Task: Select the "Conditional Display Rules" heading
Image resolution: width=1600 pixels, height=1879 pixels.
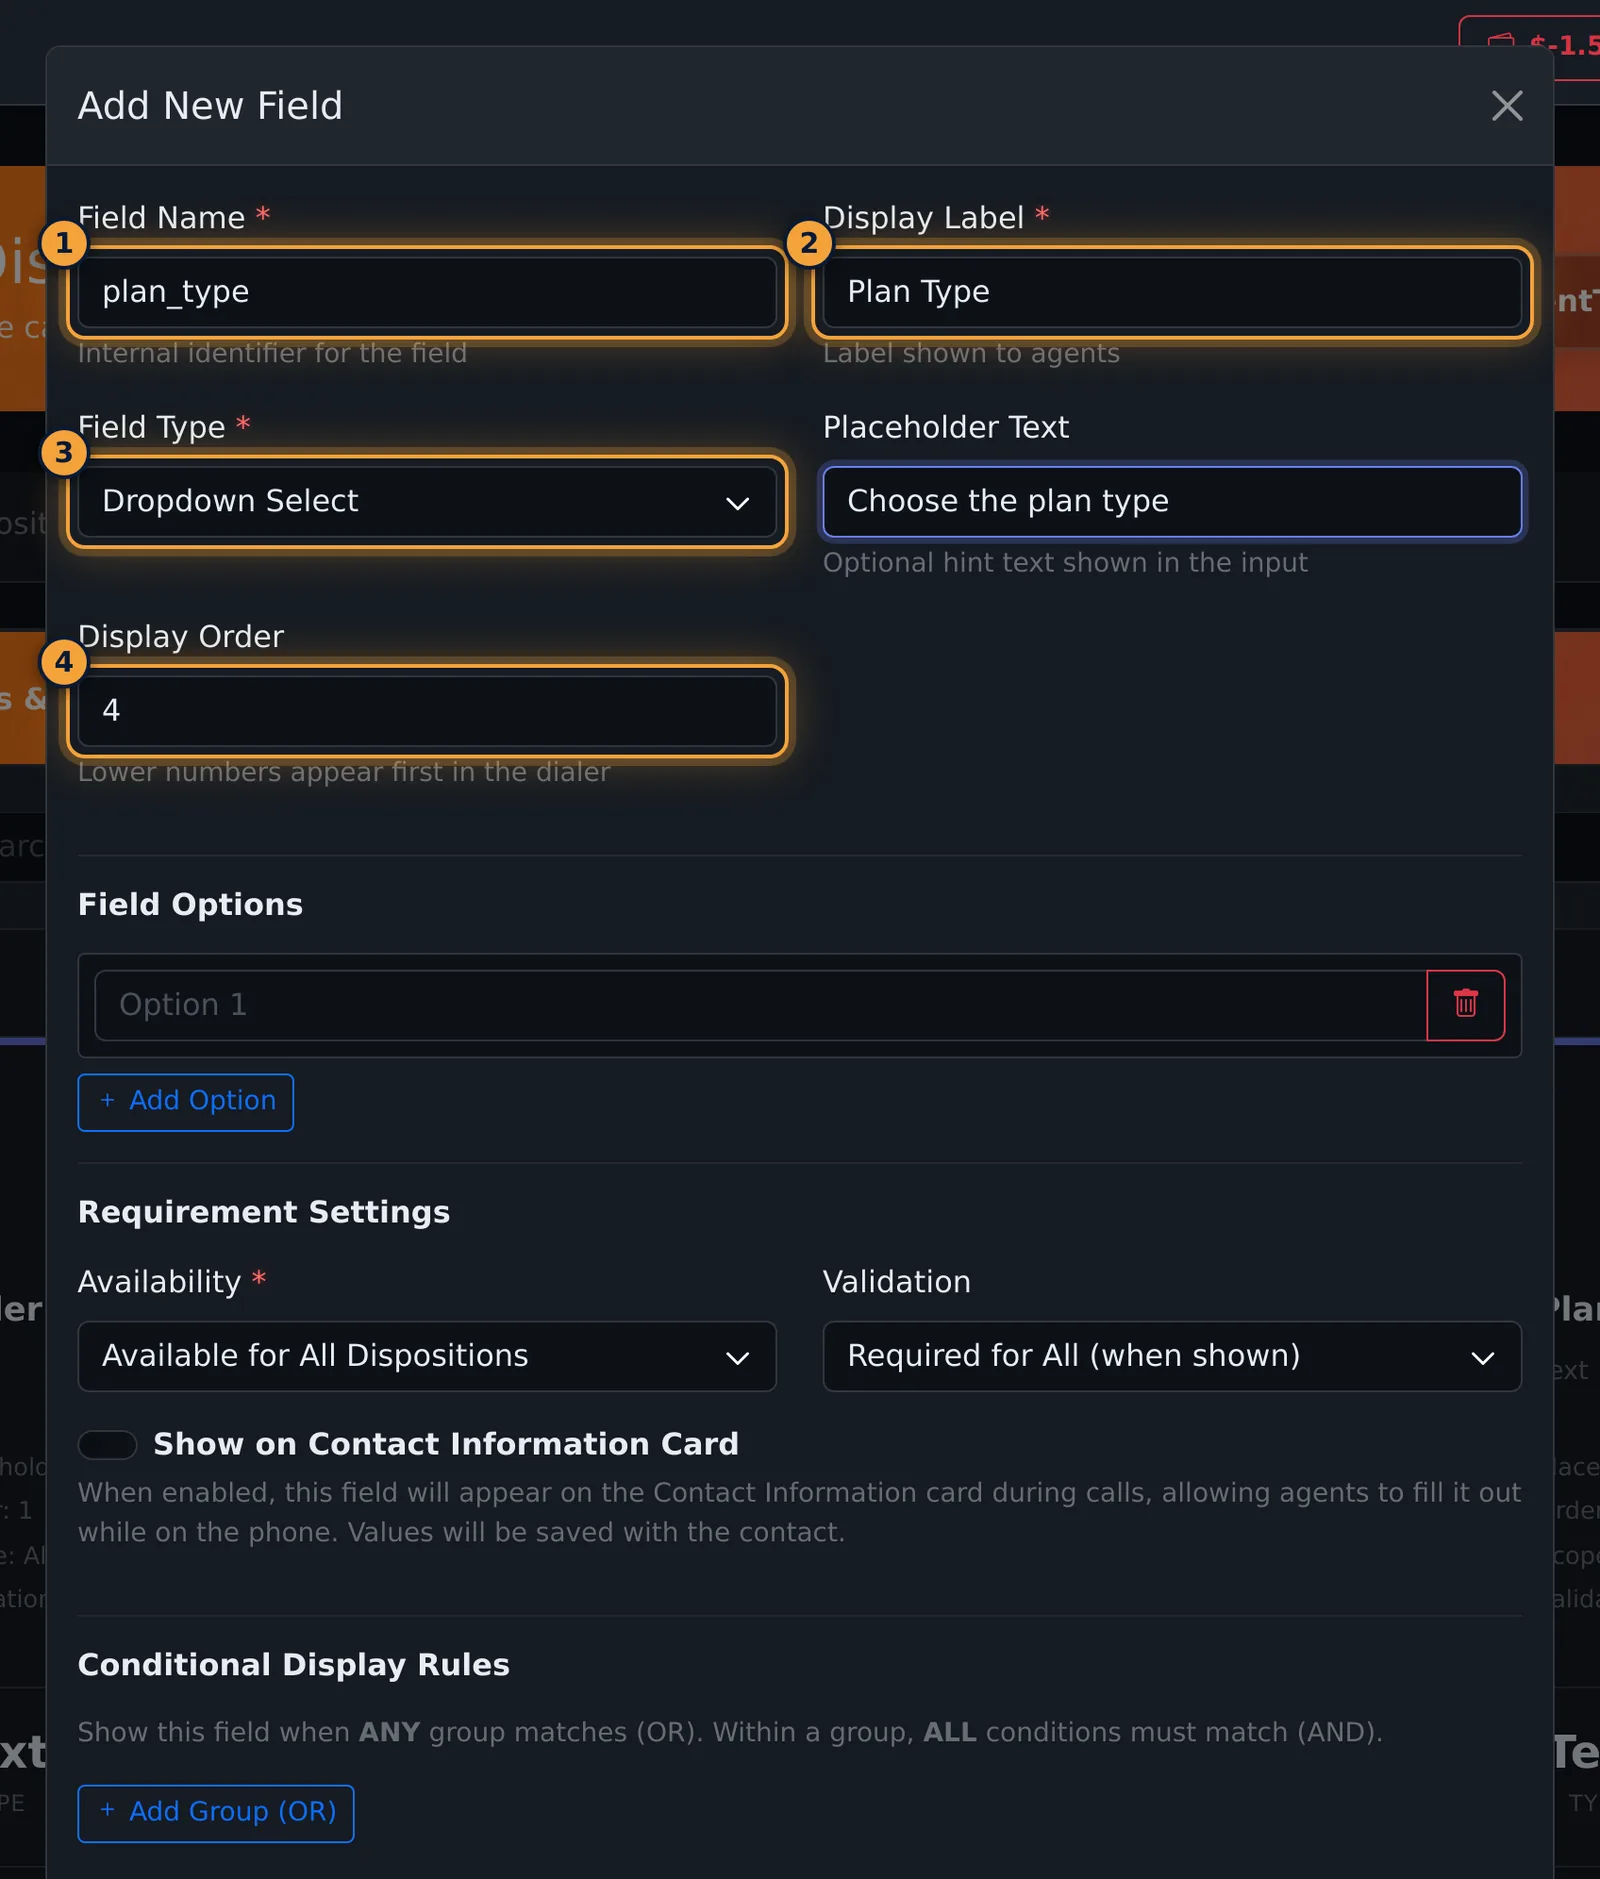Action: (x=294, y=1664)
